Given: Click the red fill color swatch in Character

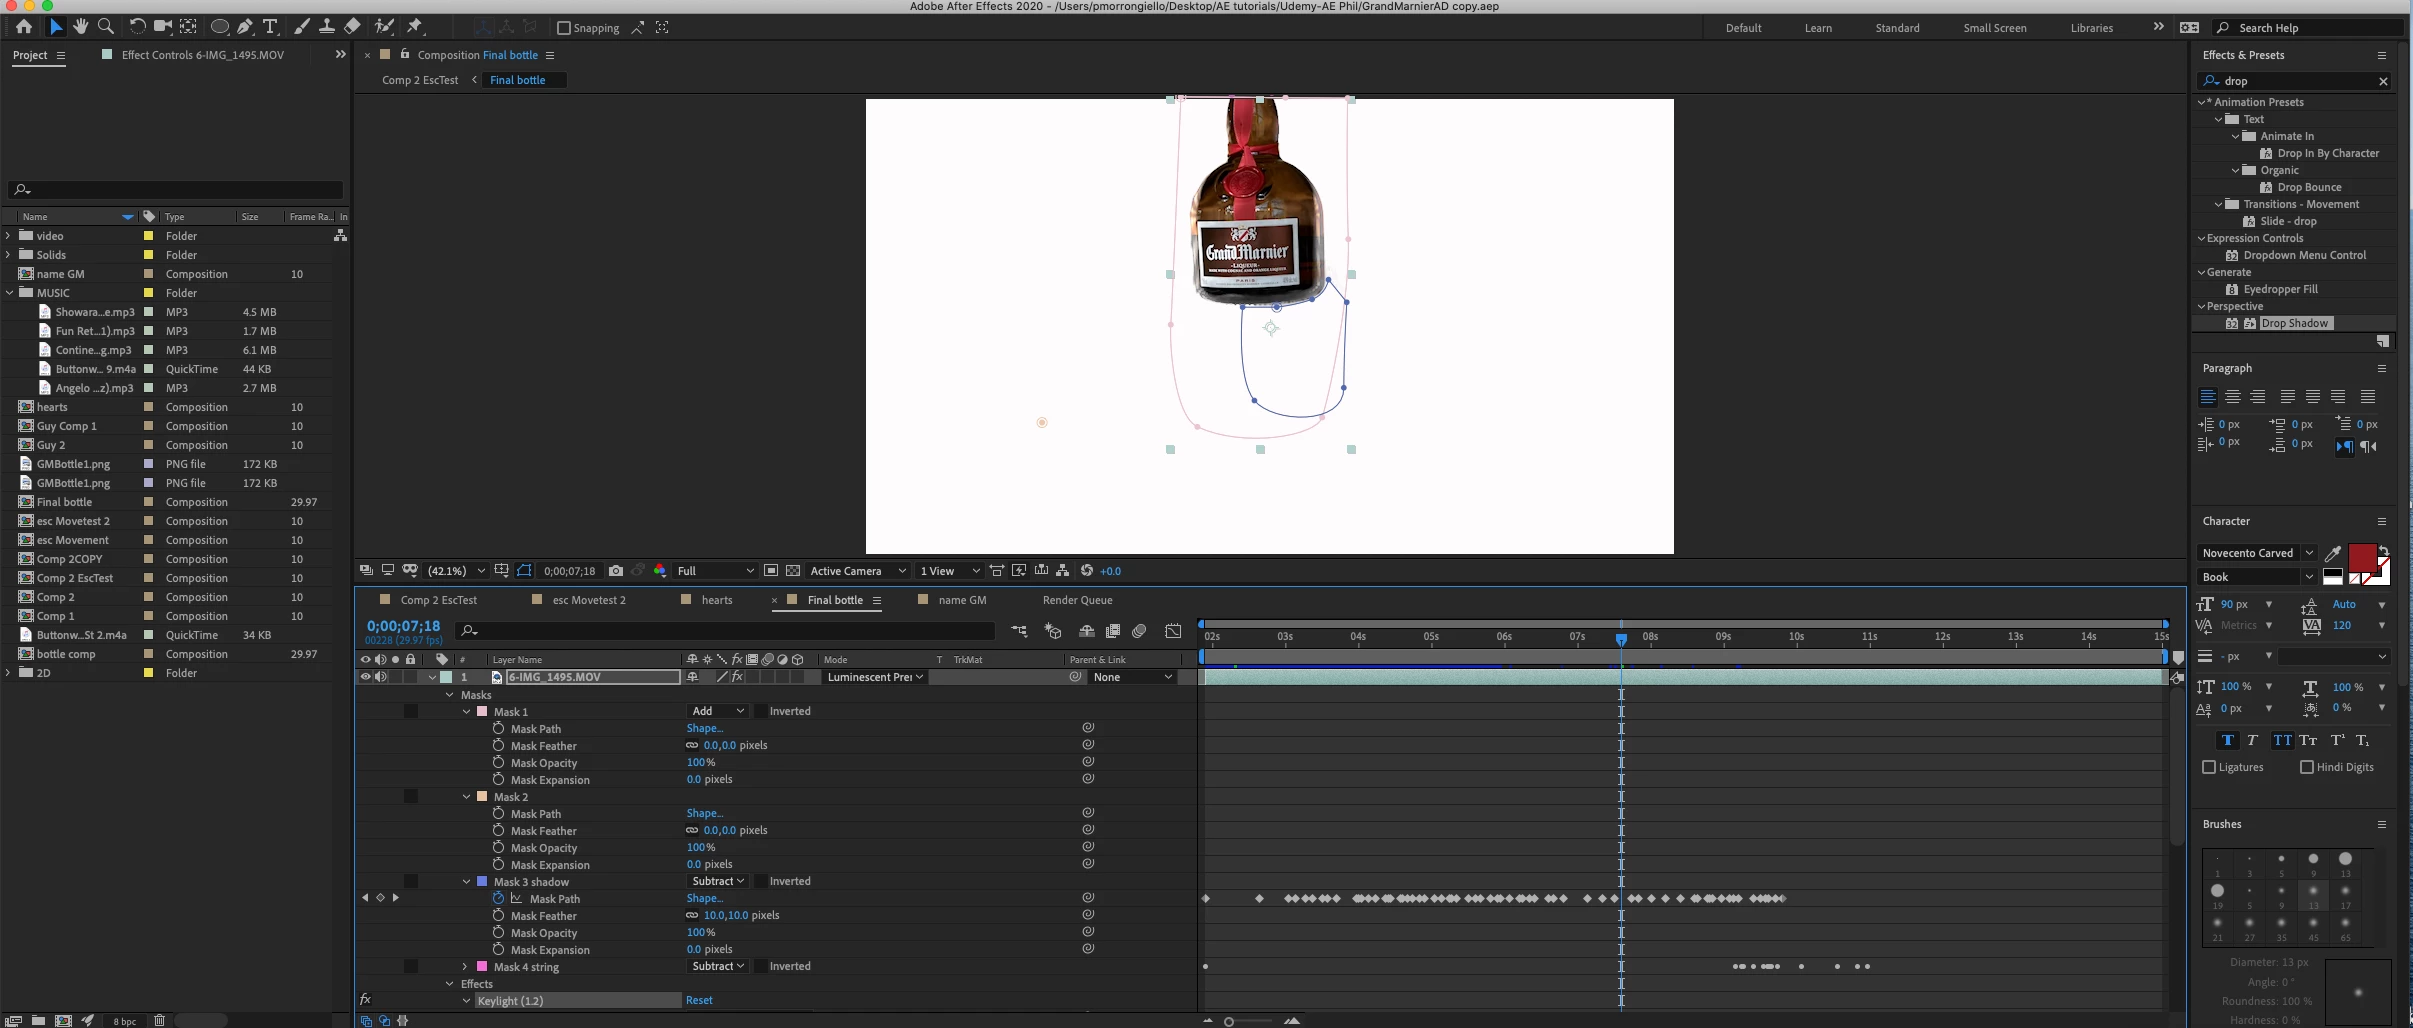Looking at the screenshot, I should pos(2362,558).
